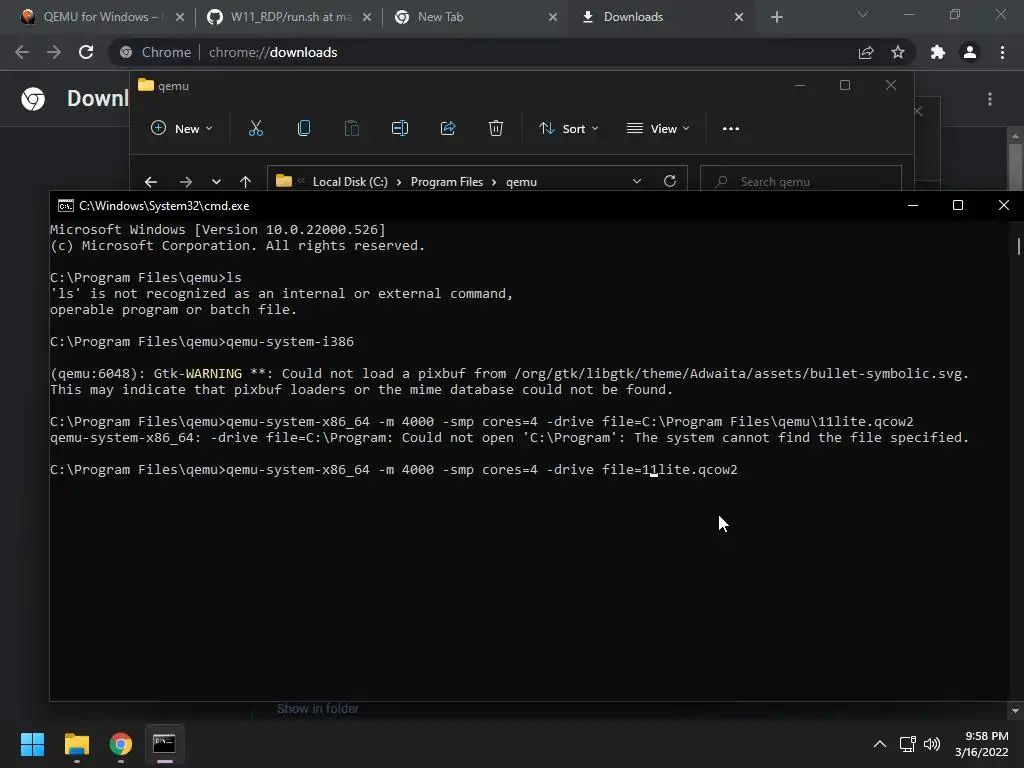Open the New item dropdown in Explorer
1024x768 pixels.
coord(182,129)
